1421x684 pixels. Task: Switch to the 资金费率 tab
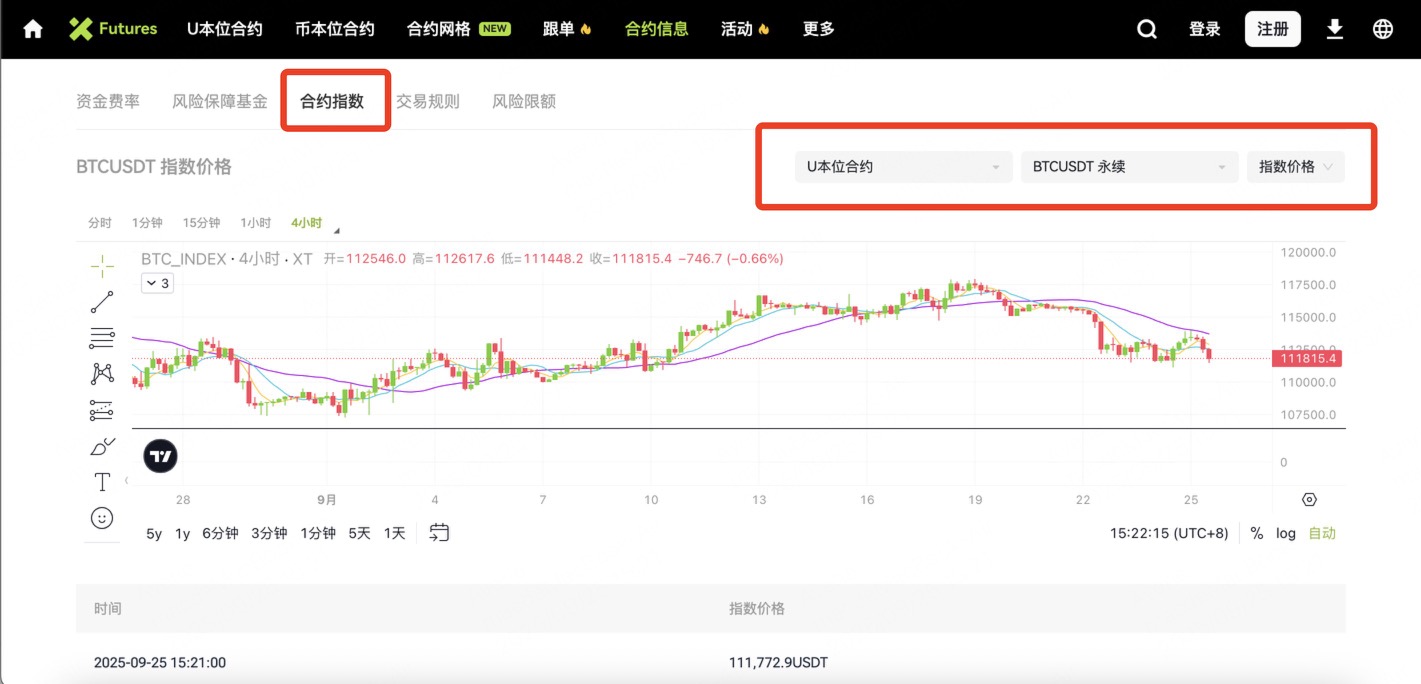[108, 101]
